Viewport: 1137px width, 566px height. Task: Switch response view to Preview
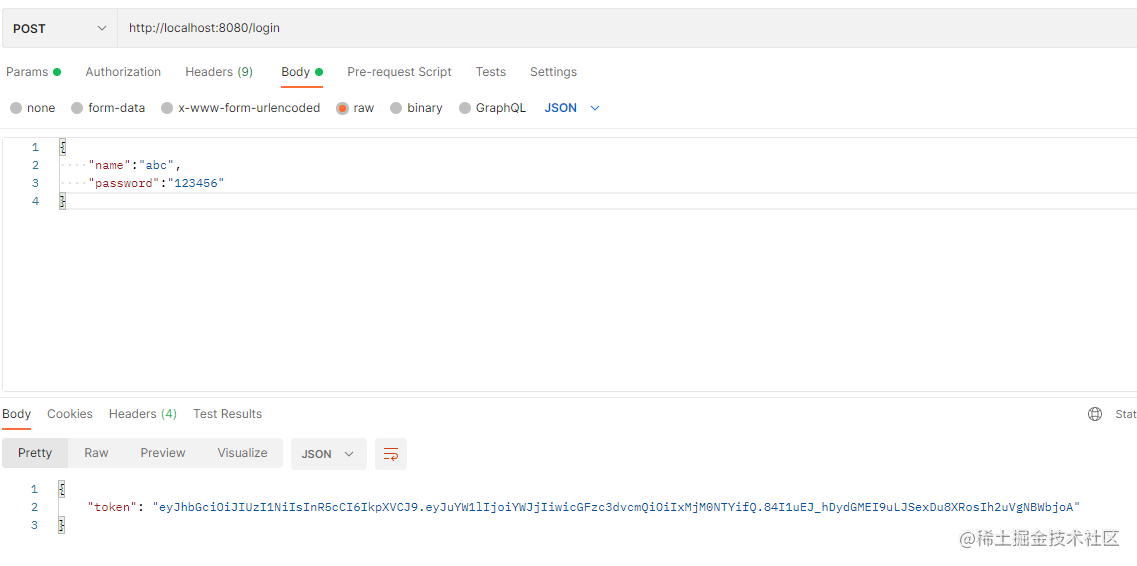(x=163, y=453)
